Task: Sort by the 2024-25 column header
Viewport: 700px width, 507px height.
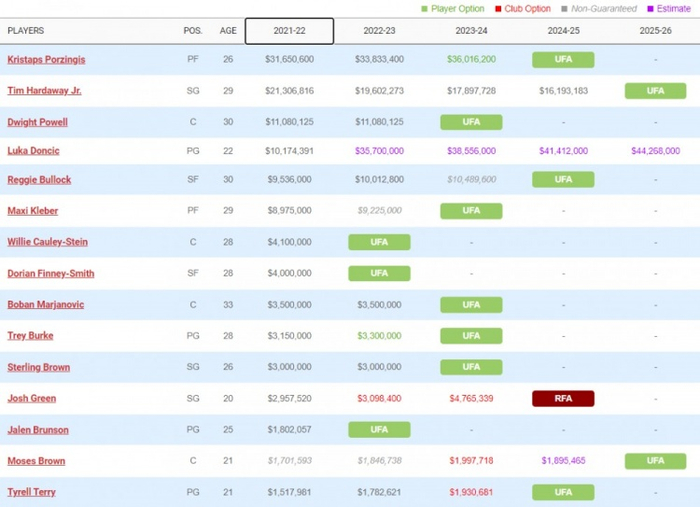Action: pyautogui.click(x=563, y=31)
